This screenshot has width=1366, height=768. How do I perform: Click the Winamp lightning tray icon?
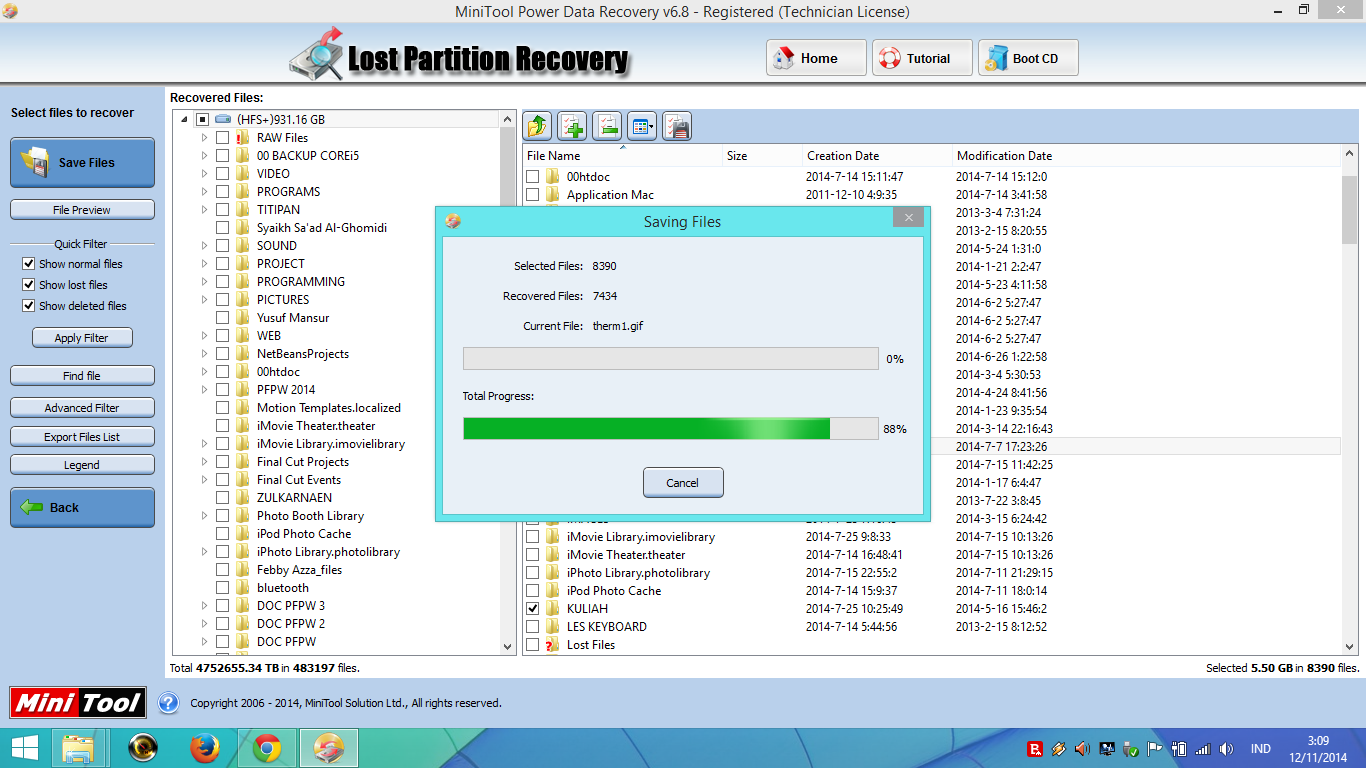tap(1060, 749)
